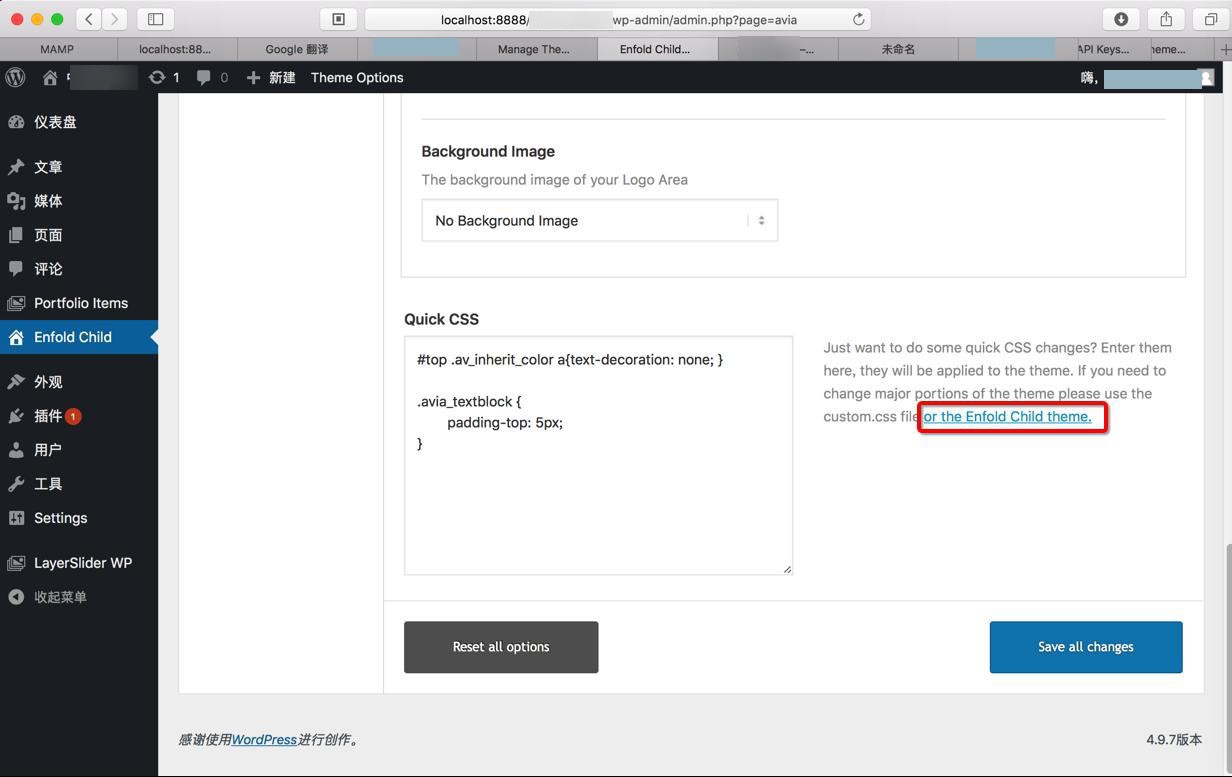Go back in Safari history
Viewport: 1232px width, 777px height.
coord(89,19)
